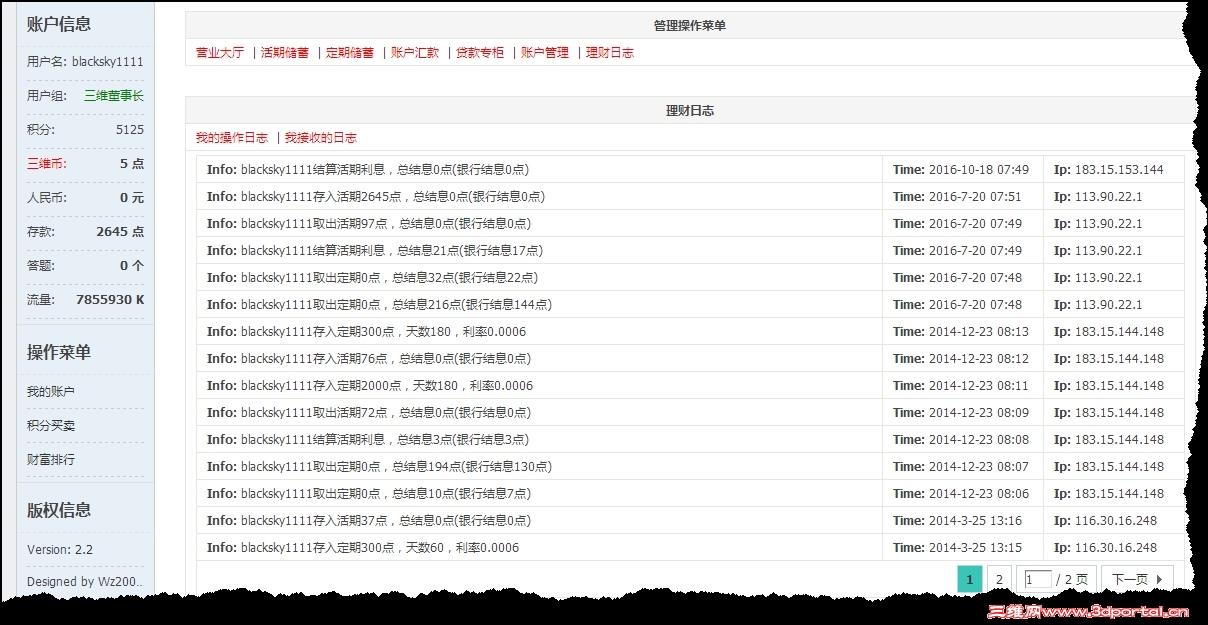Open the 理财日志 menu link
1208x625 pixels.
click(610, 53)
